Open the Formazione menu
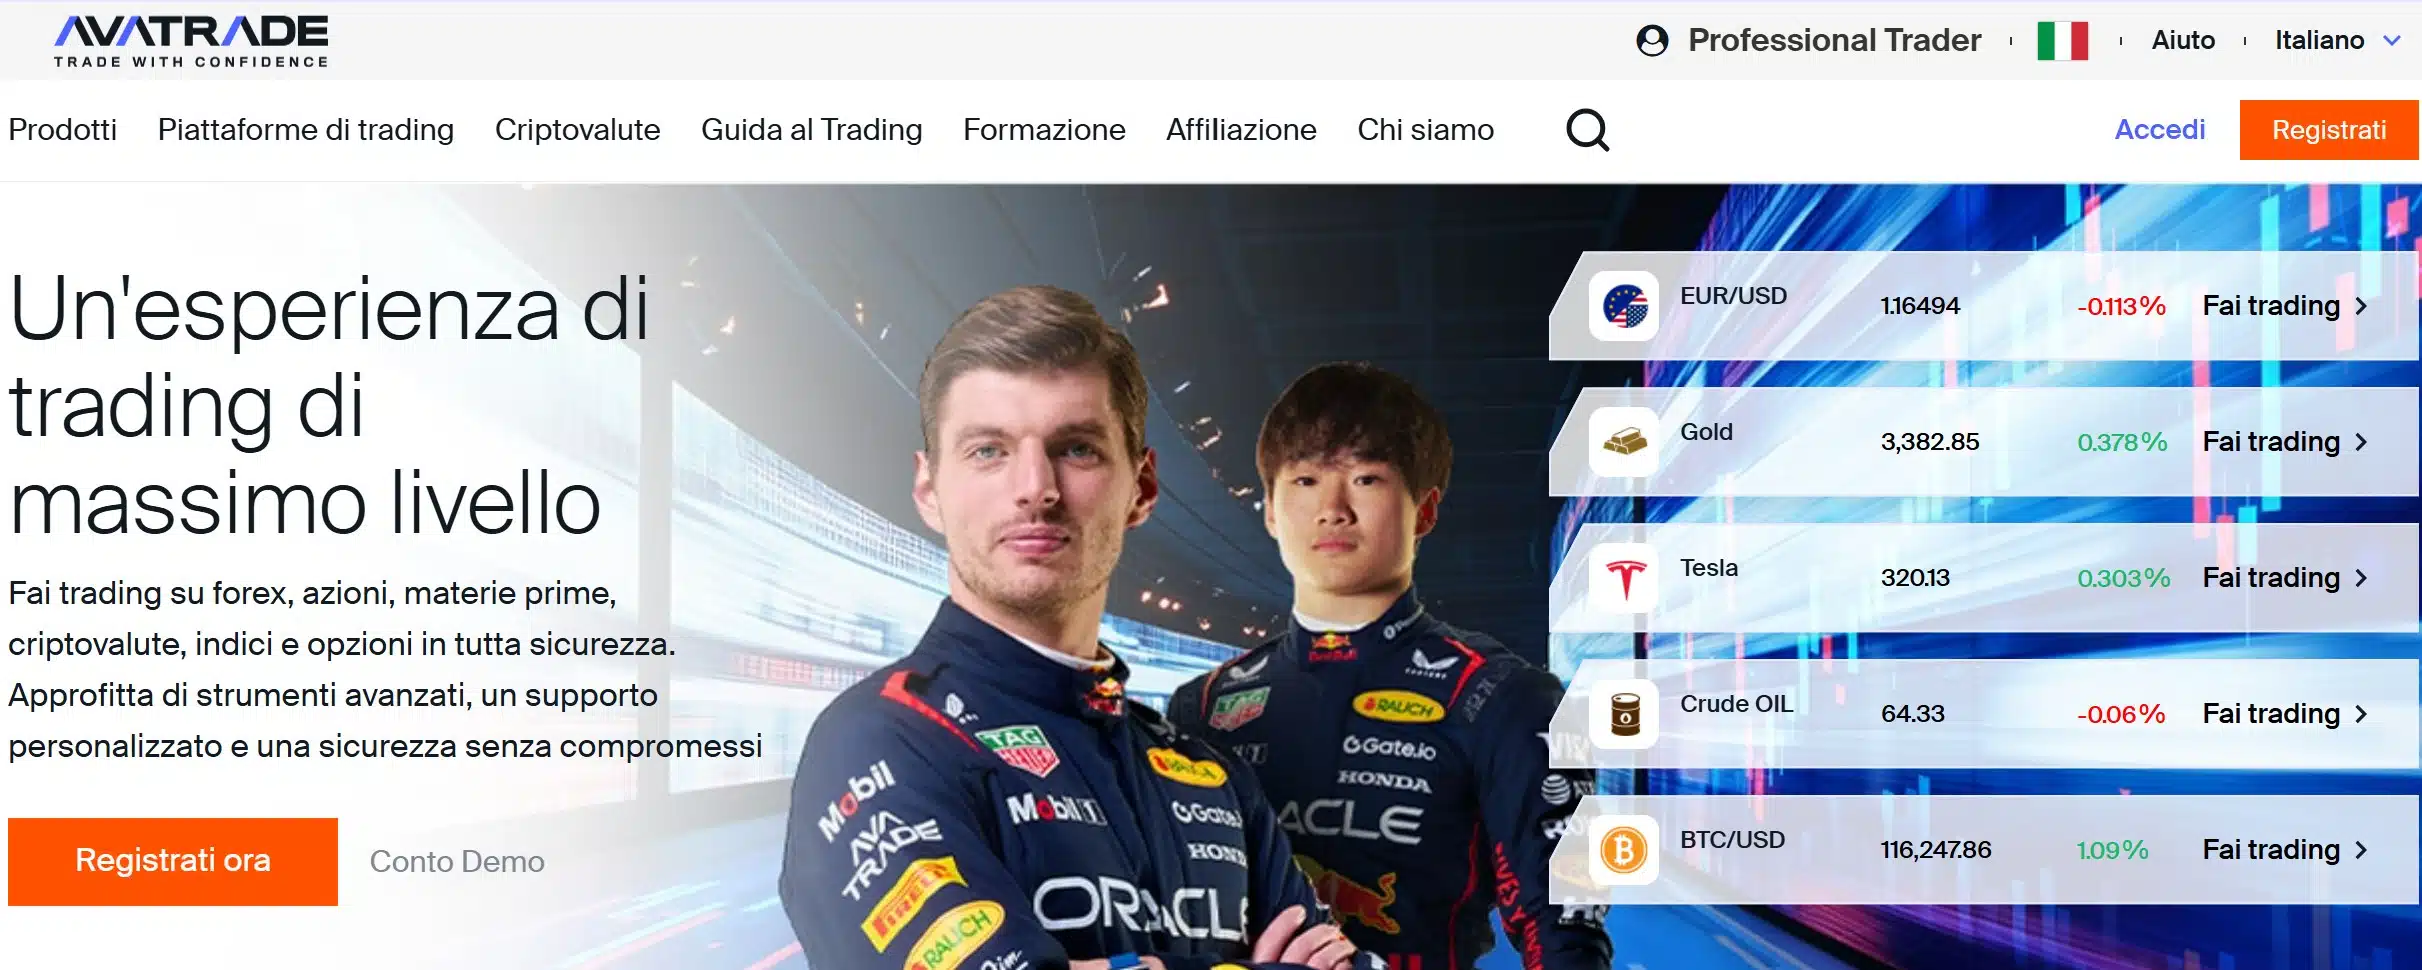 [1044, 130]
